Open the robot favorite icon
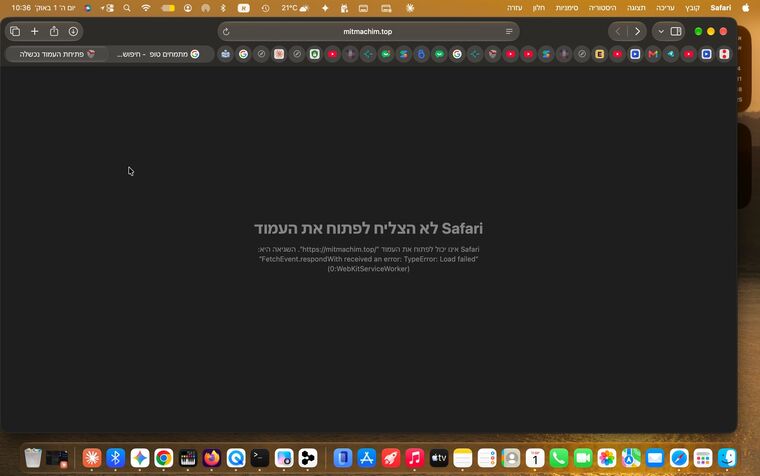 (x=226, y=54)
